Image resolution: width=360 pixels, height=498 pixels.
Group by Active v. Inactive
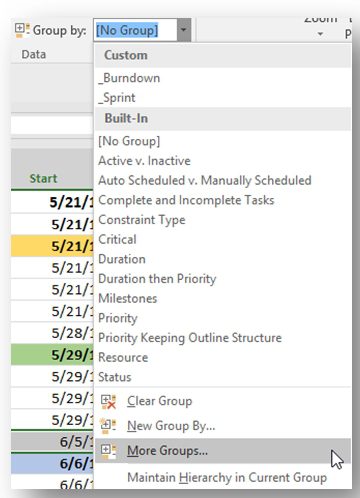click(144, 161)
